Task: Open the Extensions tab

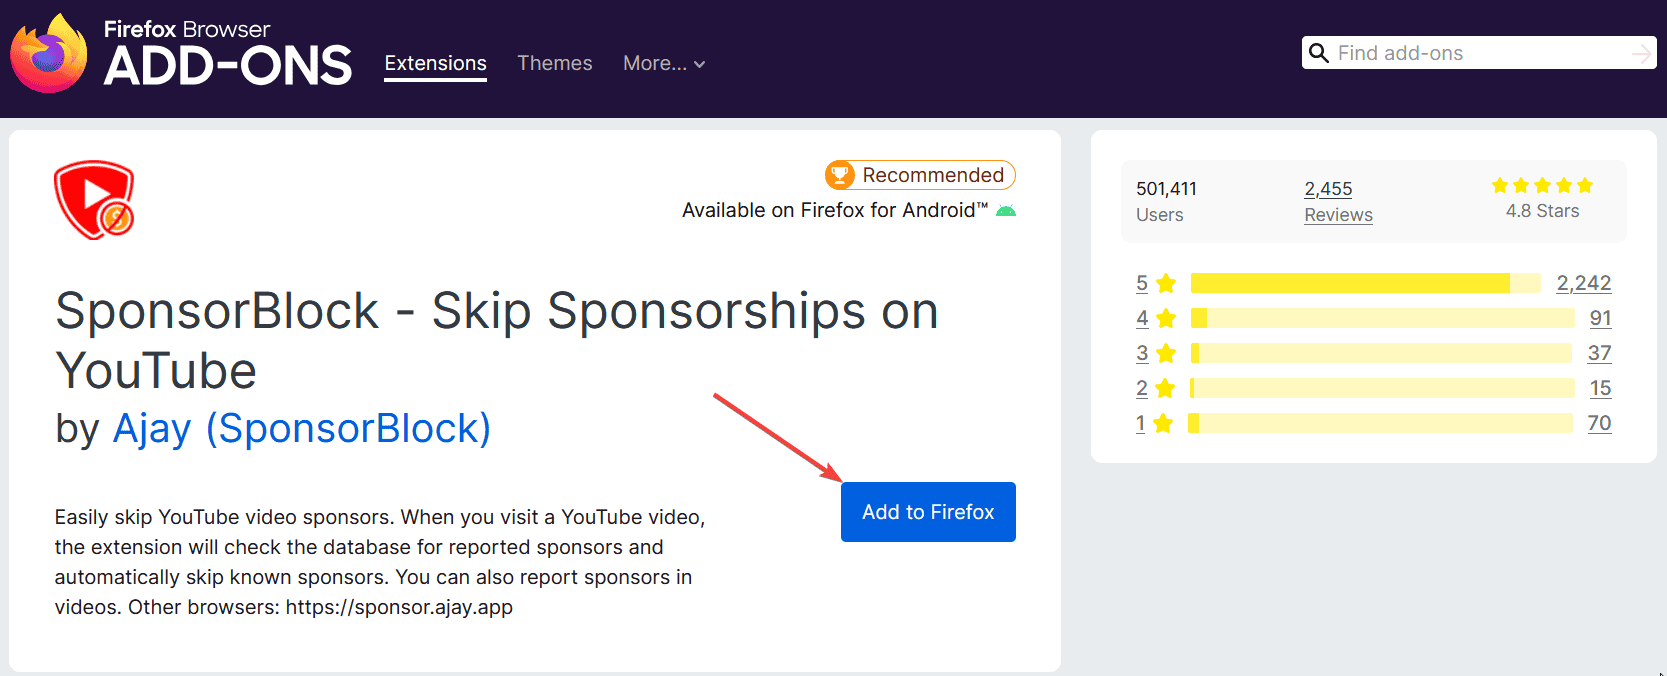Action: 435,63
